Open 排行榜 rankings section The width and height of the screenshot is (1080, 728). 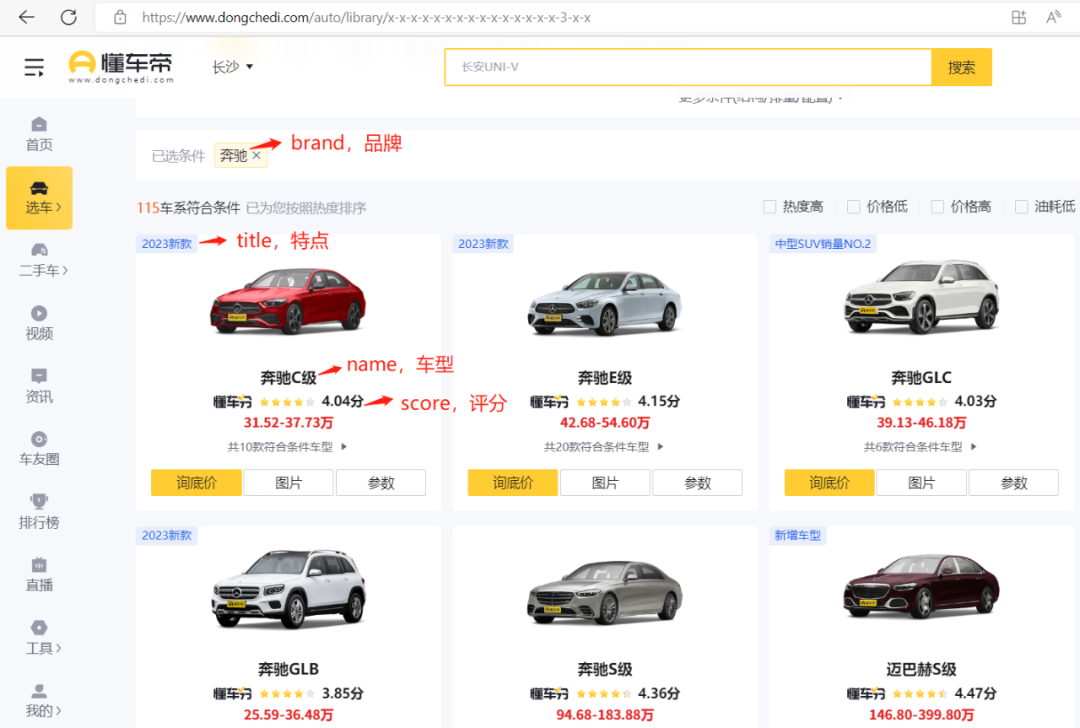coord(39,512)
